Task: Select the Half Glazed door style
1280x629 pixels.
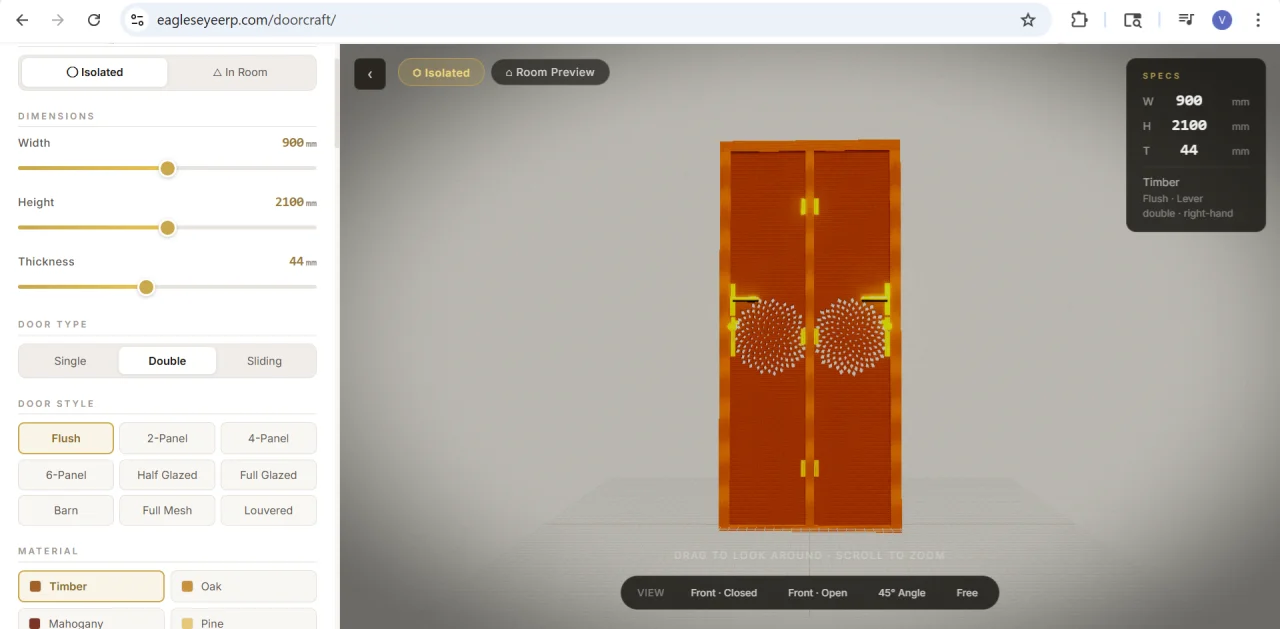Action: tap(167, 475)
